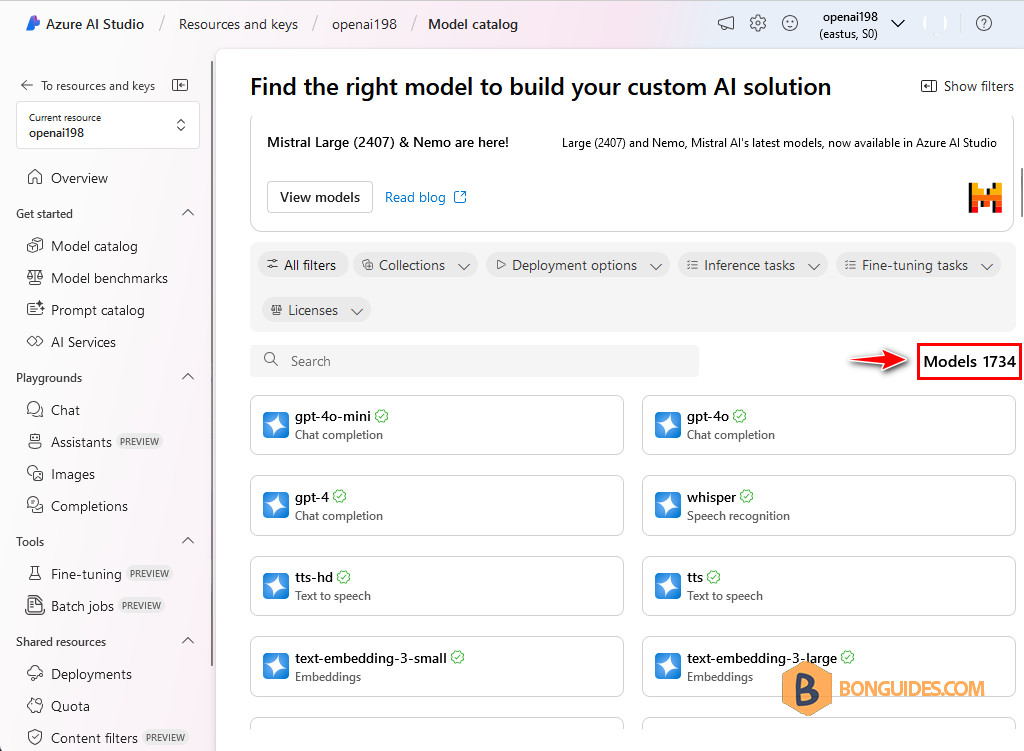Click the Fine-tuning flask icon
This screenshot has height=751, width=1024.
pos(35,573)
